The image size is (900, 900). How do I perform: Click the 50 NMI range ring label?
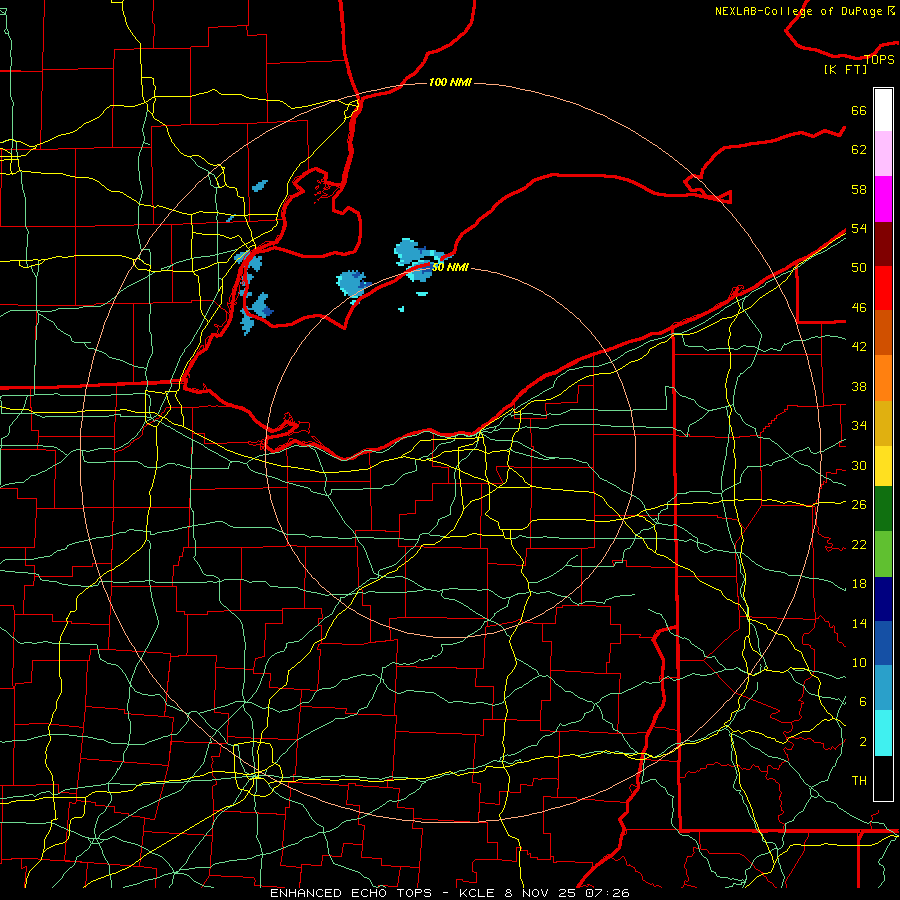450,267
